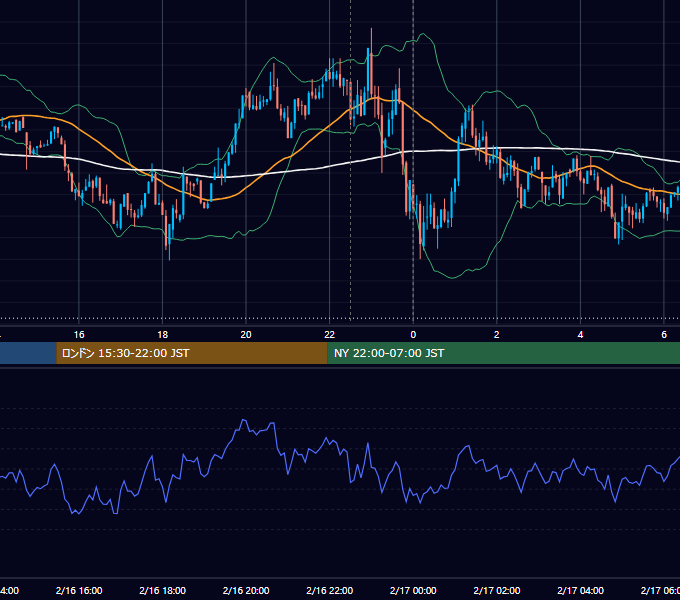Click the 20 hour axis label

[x=246, y=335]
